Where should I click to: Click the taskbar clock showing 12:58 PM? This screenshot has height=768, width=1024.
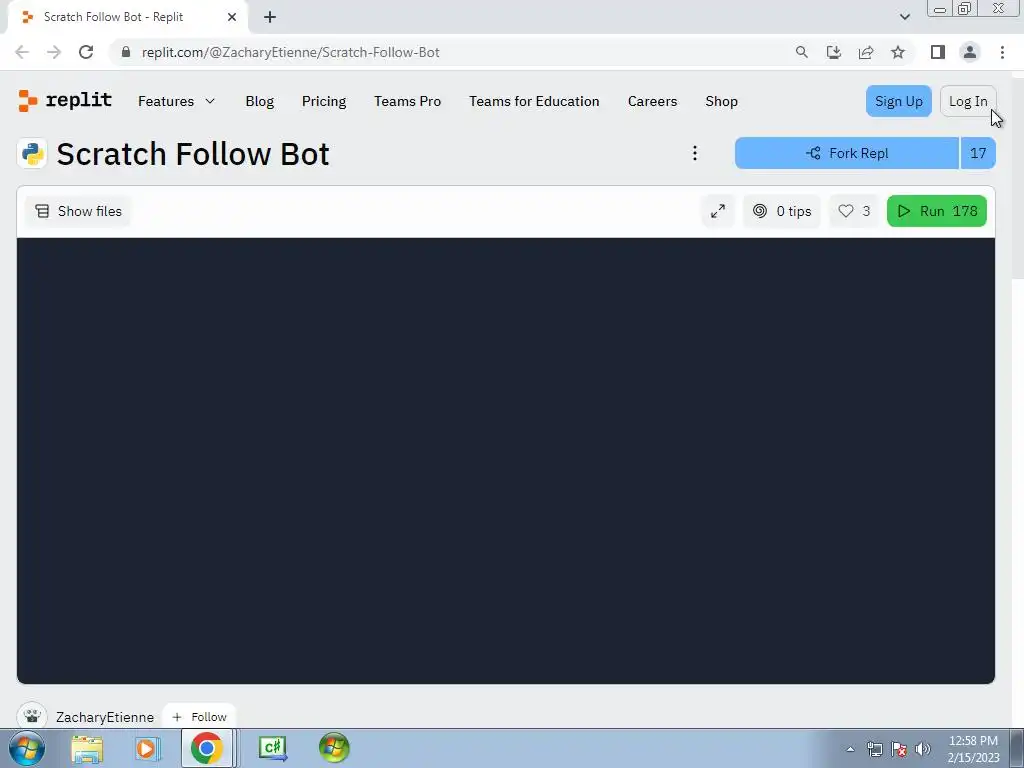pyautogui.click(x=973, y=748)
